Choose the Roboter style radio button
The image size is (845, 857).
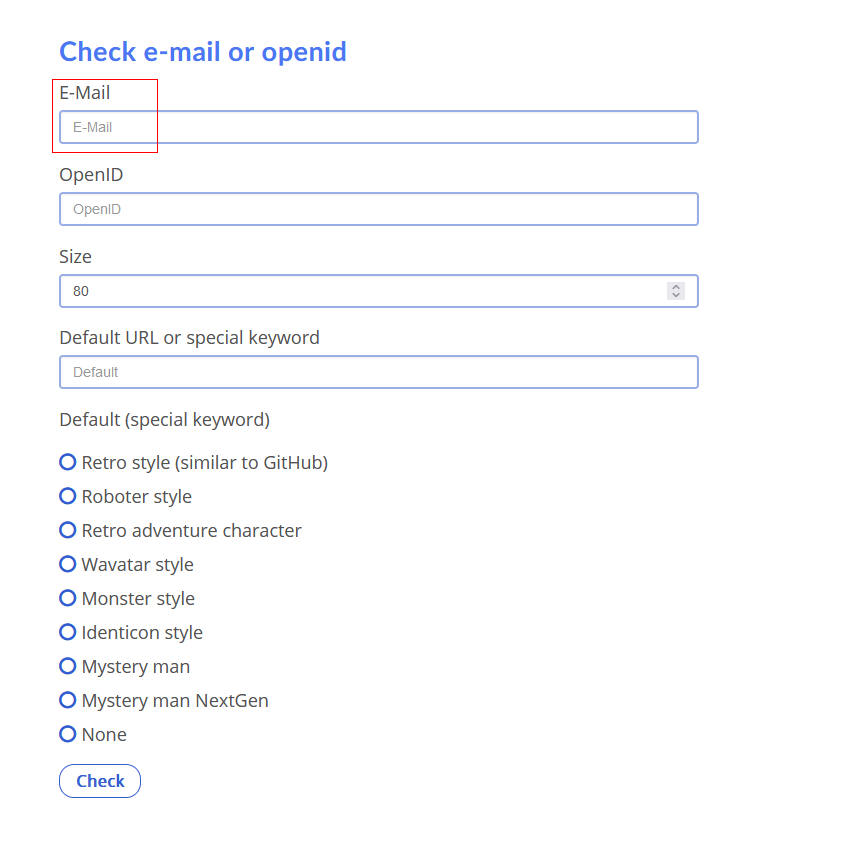click(68, 496)
